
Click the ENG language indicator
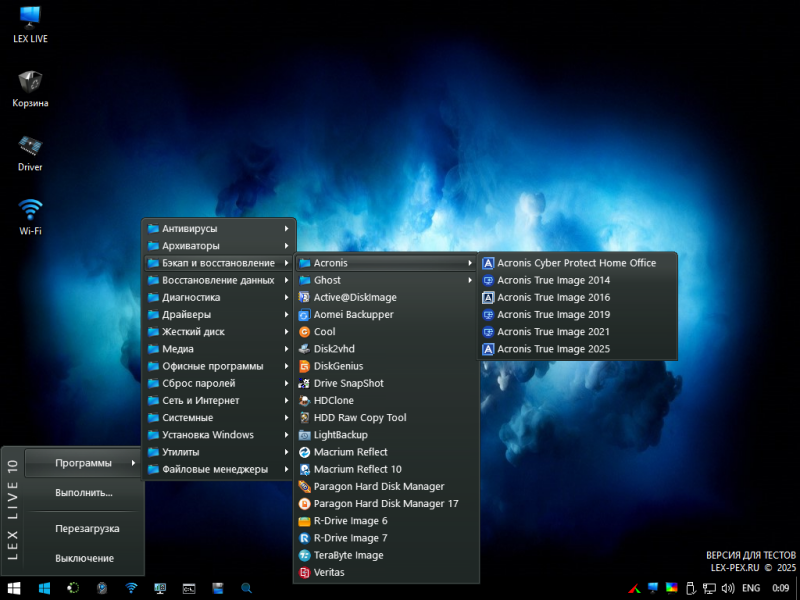coord(750,587)
